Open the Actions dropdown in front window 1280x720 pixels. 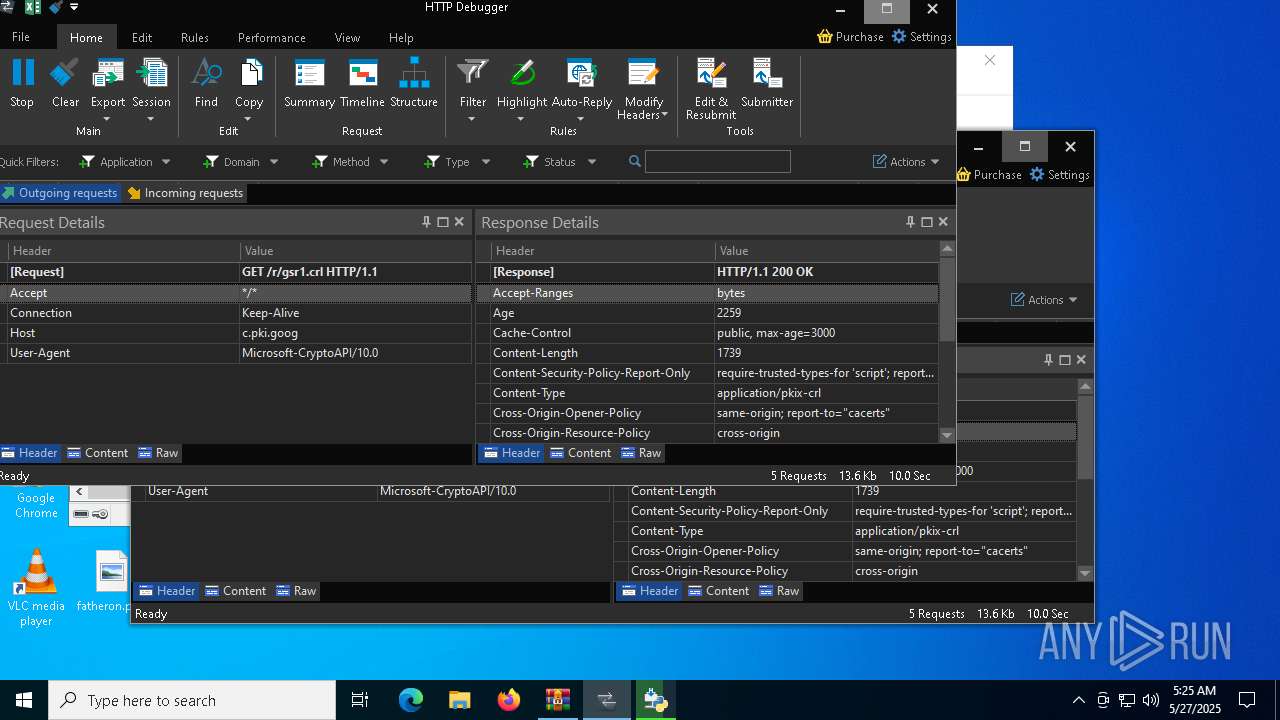pyautogui.click(x=907, y=162)
